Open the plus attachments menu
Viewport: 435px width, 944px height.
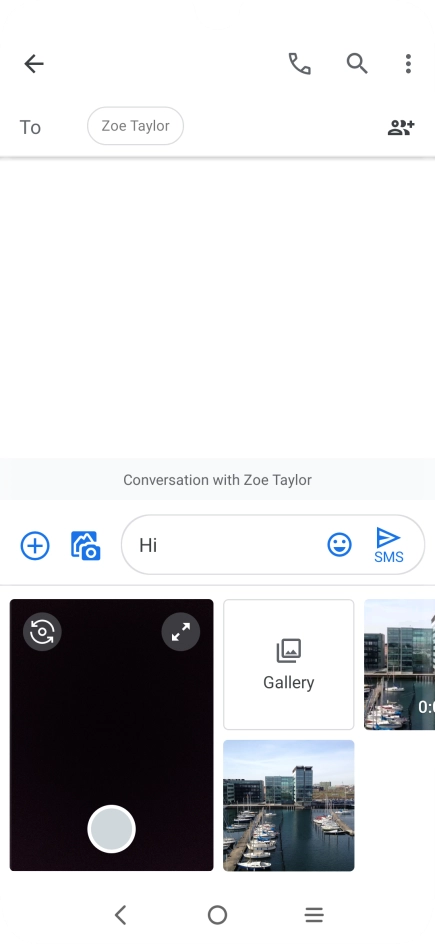(35, 545)
